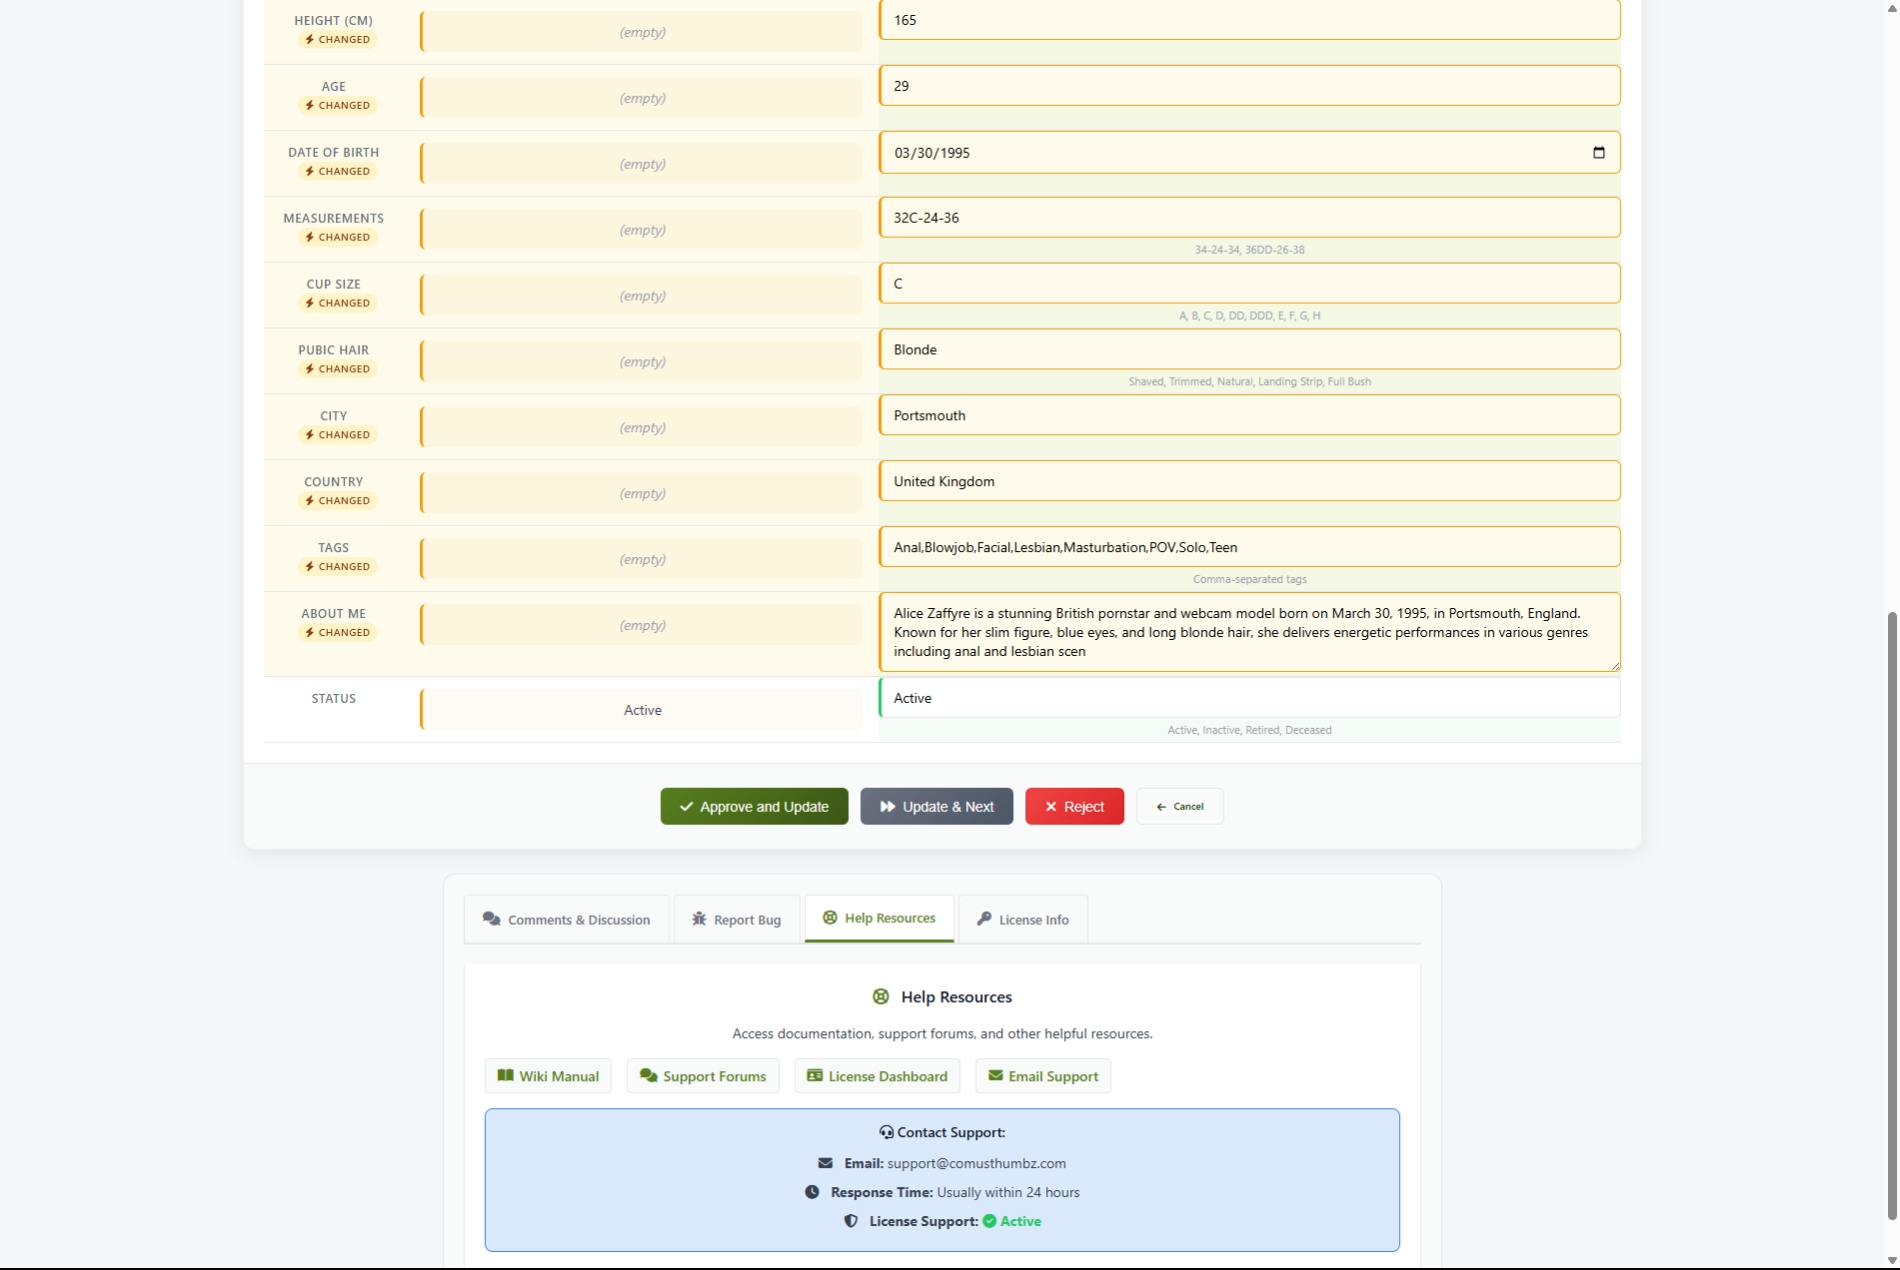
Task: Click the key icon on License Info
Action: (984, 919)
